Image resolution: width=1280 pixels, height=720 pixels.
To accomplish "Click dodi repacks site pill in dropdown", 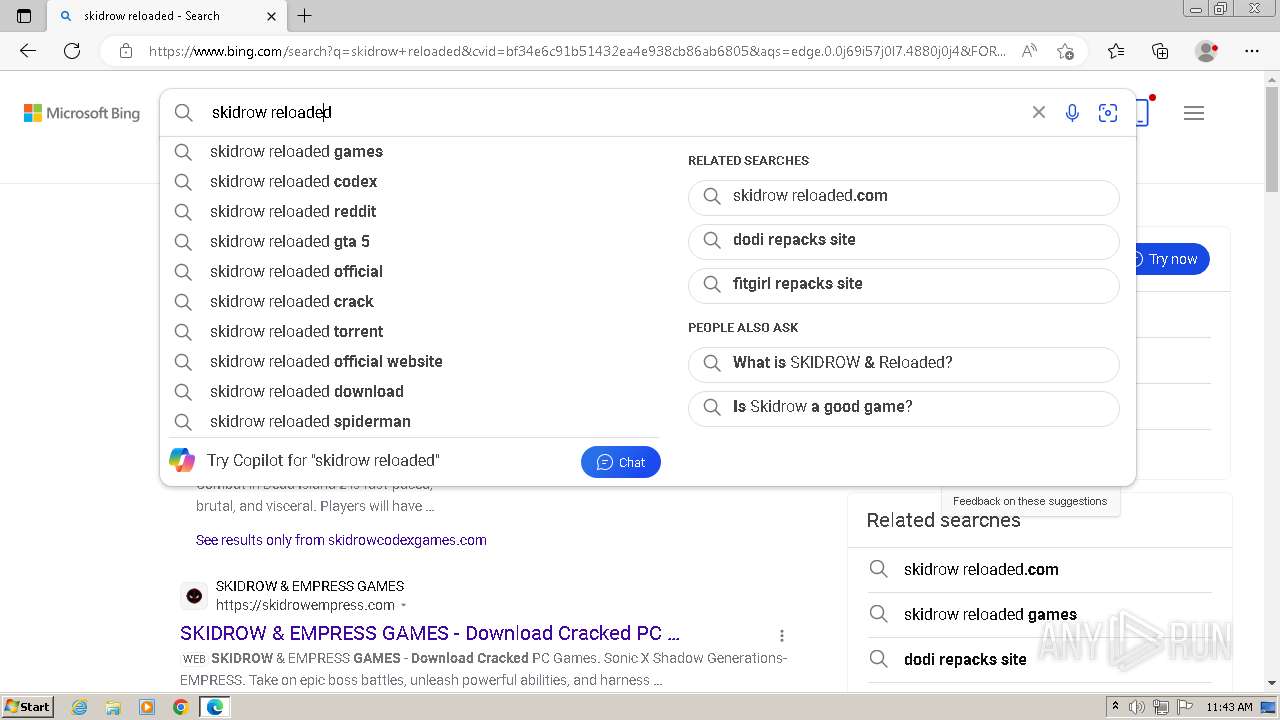I will click(x=904, y=241).
